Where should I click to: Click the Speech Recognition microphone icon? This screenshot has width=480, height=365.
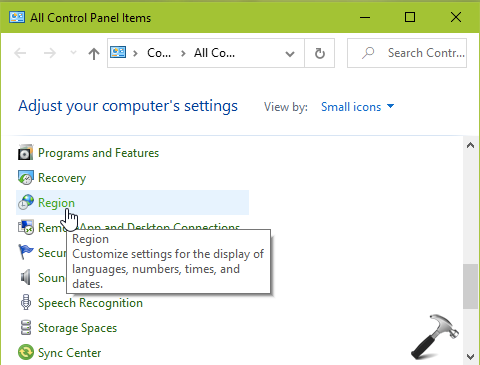click(26, 302)
